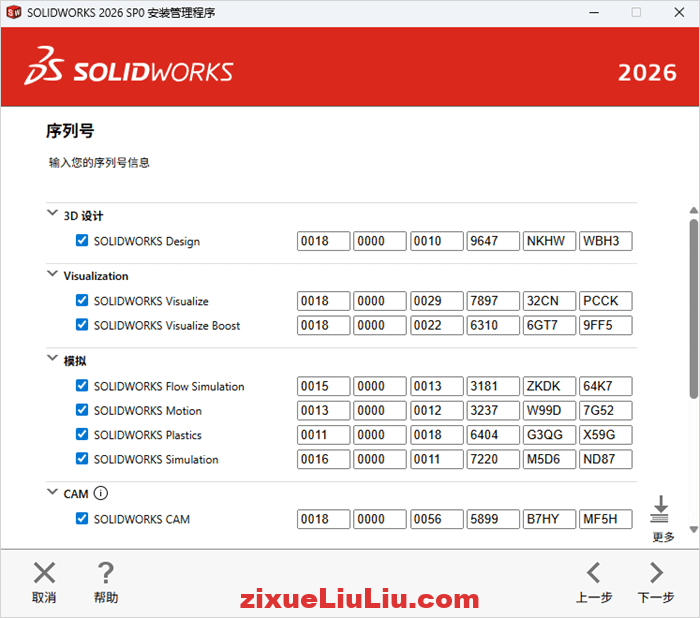
Task: Click Design serial field WBH3
Action: [x=606, y=241]
